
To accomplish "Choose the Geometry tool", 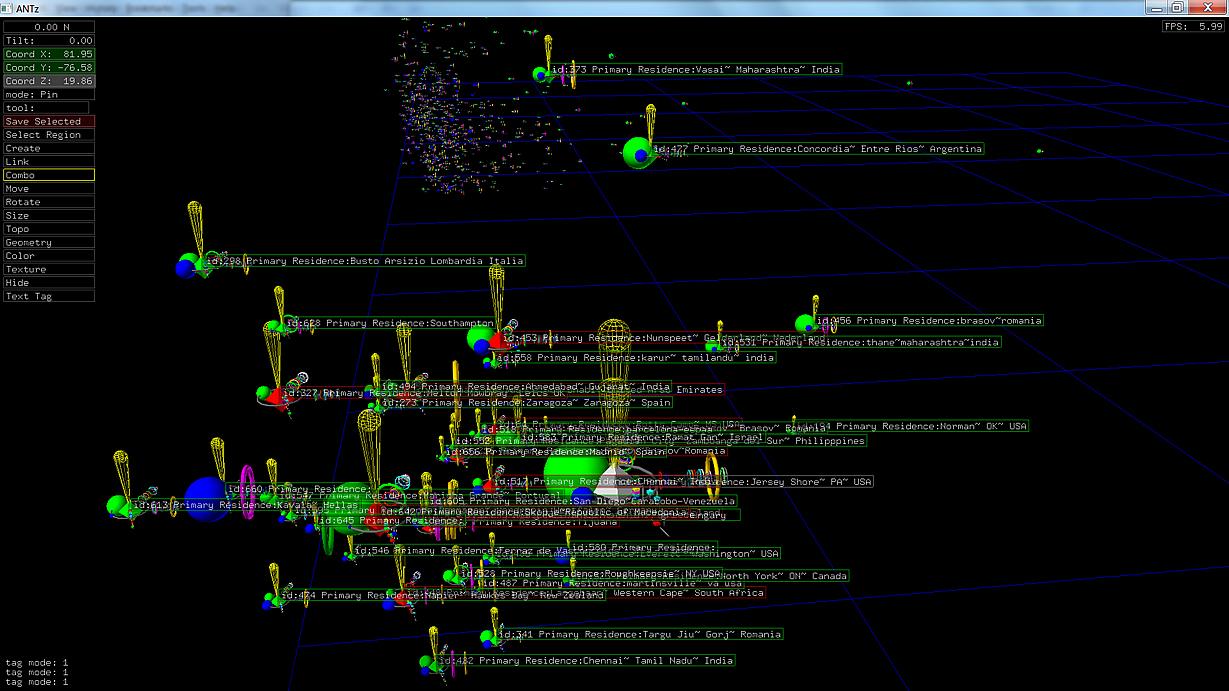I will point(48,243).
